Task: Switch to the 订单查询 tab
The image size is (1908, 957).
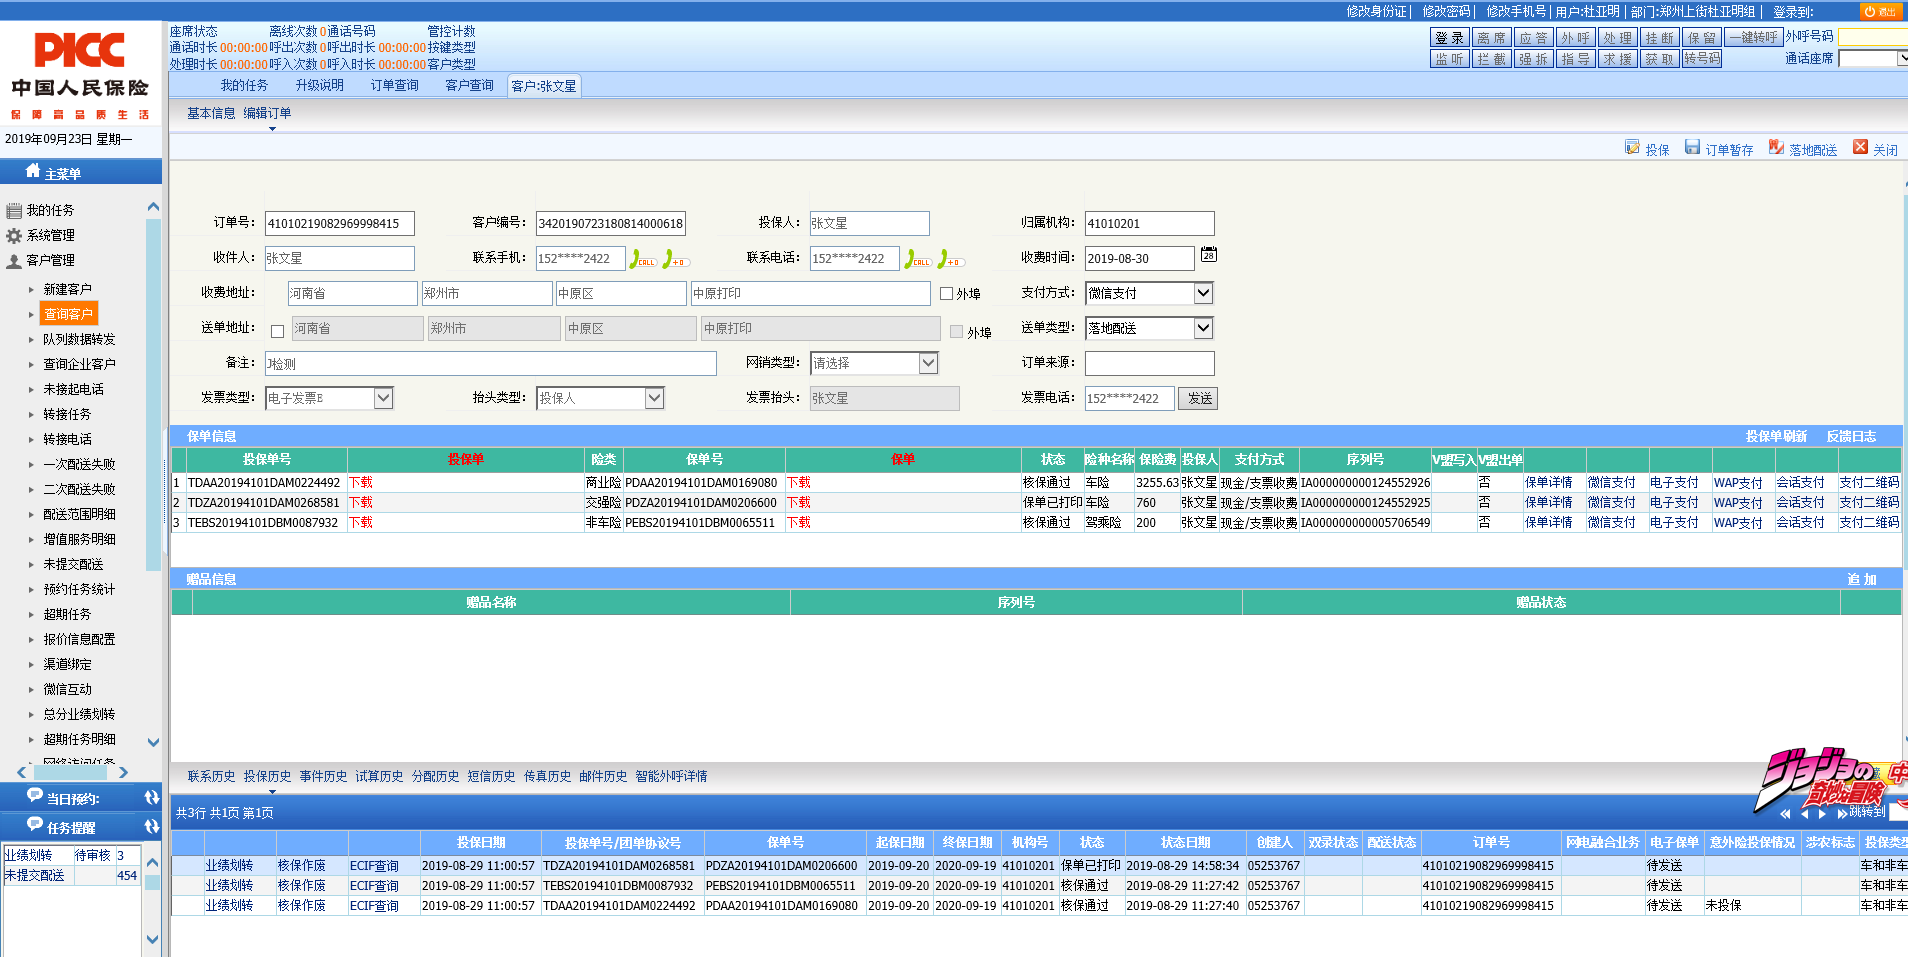Action: click(x=394, y=86)
